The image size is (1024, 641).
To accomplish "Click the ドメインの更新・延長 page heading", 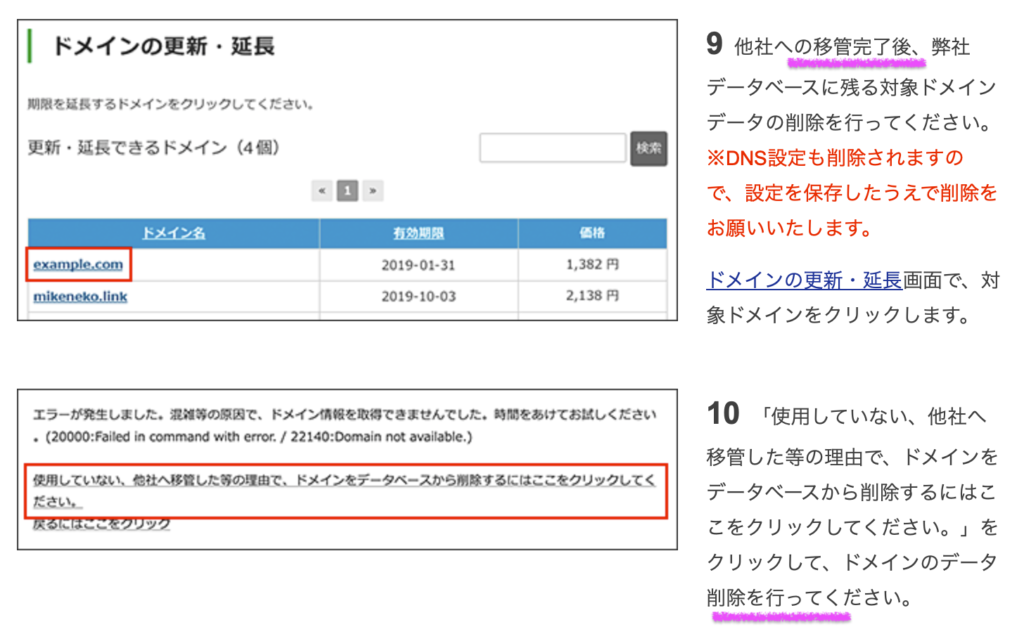I will coord(162,46).
